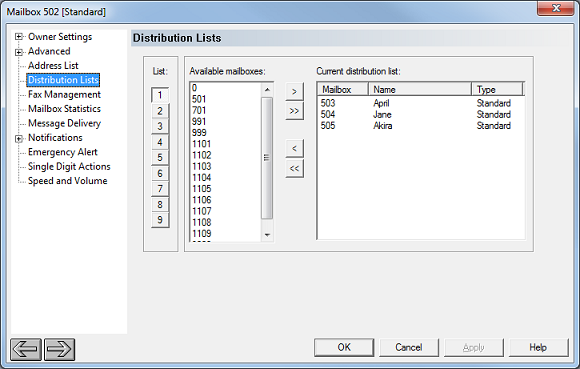
Task: Select available mailbox 501
Action: click(x=226, y=99)
